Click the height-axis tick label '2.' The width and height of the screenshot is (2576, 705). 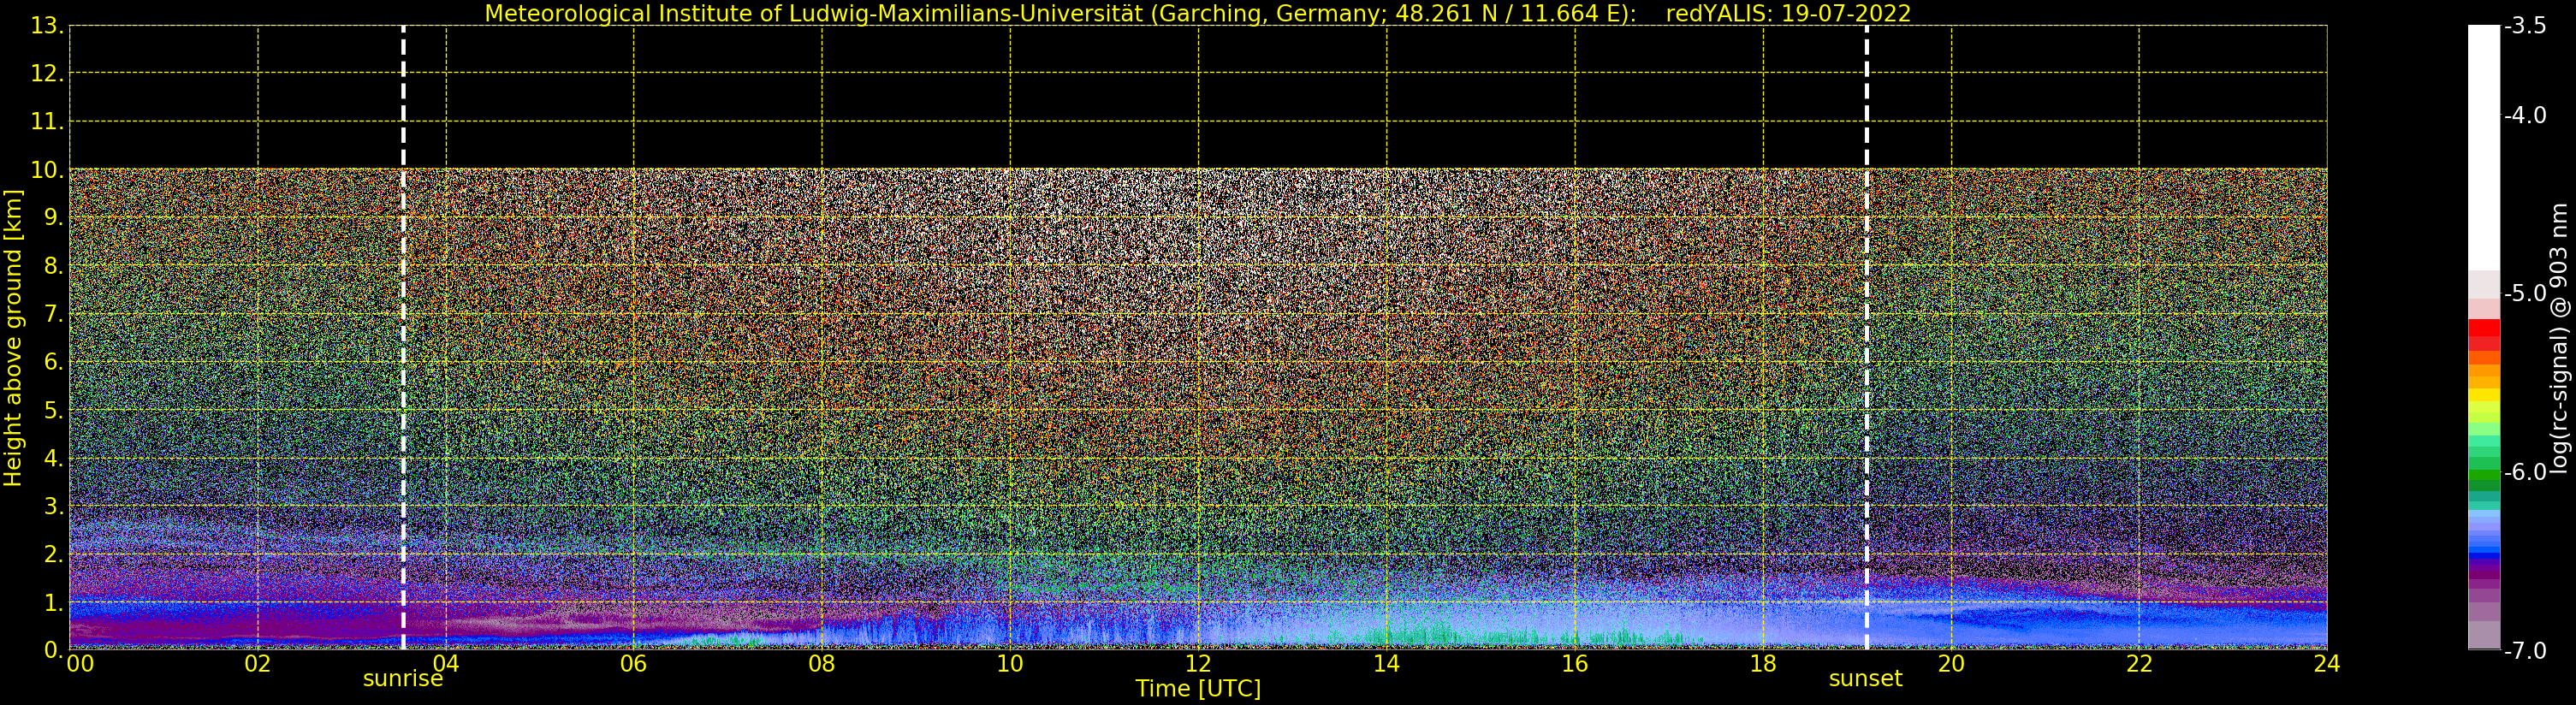(53, 554)
